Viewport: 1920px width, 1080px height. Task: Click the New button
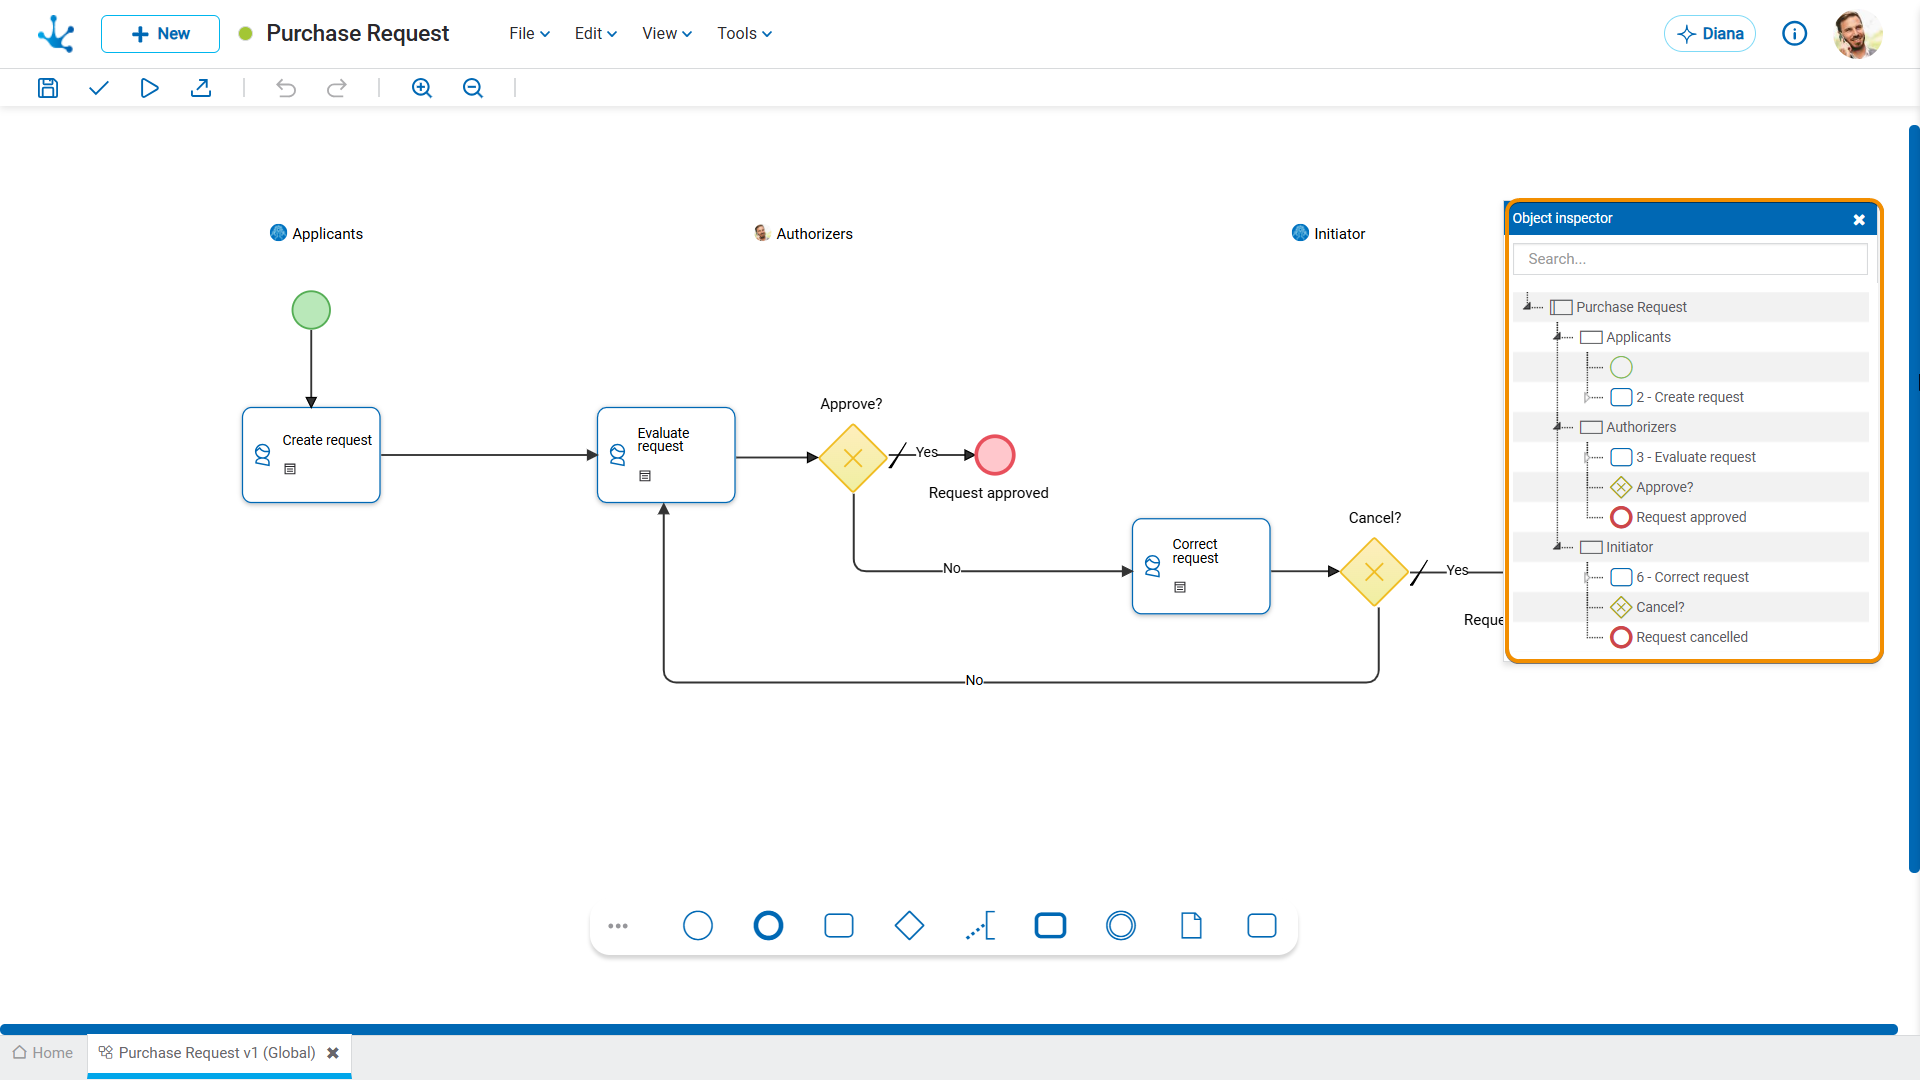pyautogui.click(x=160, y=34)
